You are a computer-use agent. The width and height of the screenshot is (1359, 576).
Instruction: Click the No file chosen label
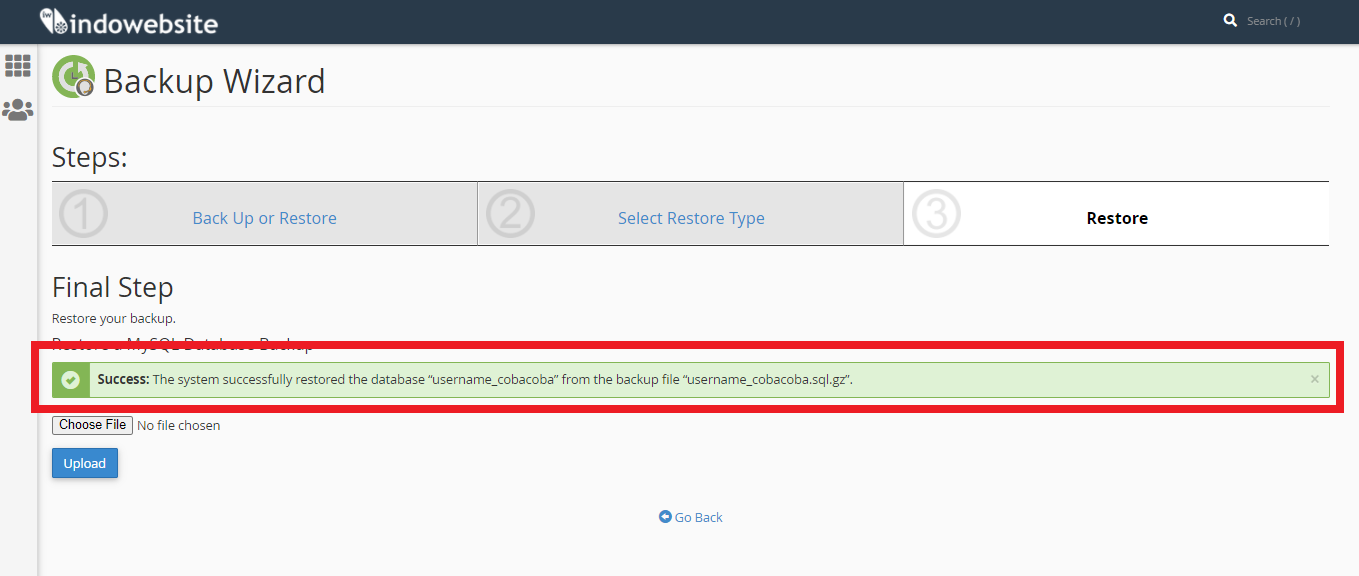coord(178,426)
